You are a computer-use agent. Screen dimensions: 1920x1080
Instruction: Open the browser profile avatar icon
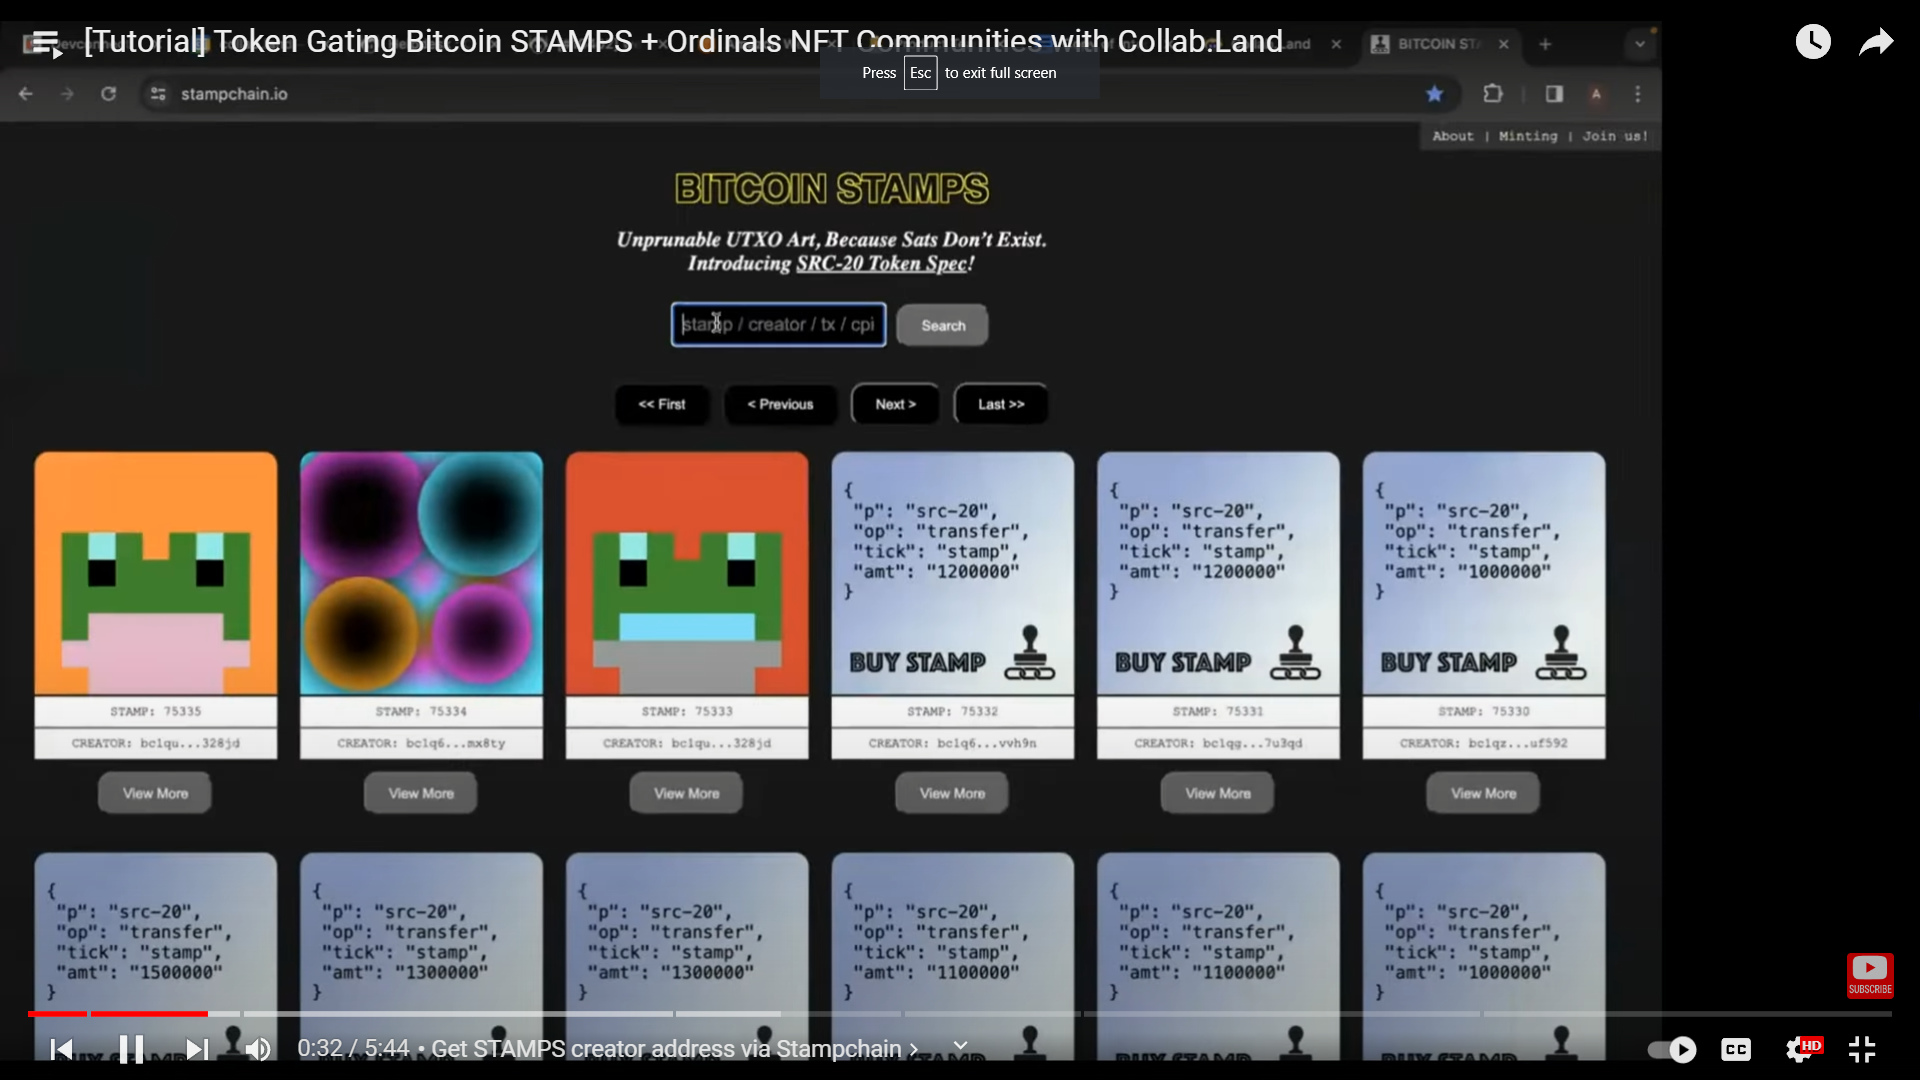pyautogui.click(x=1597, y=93)
